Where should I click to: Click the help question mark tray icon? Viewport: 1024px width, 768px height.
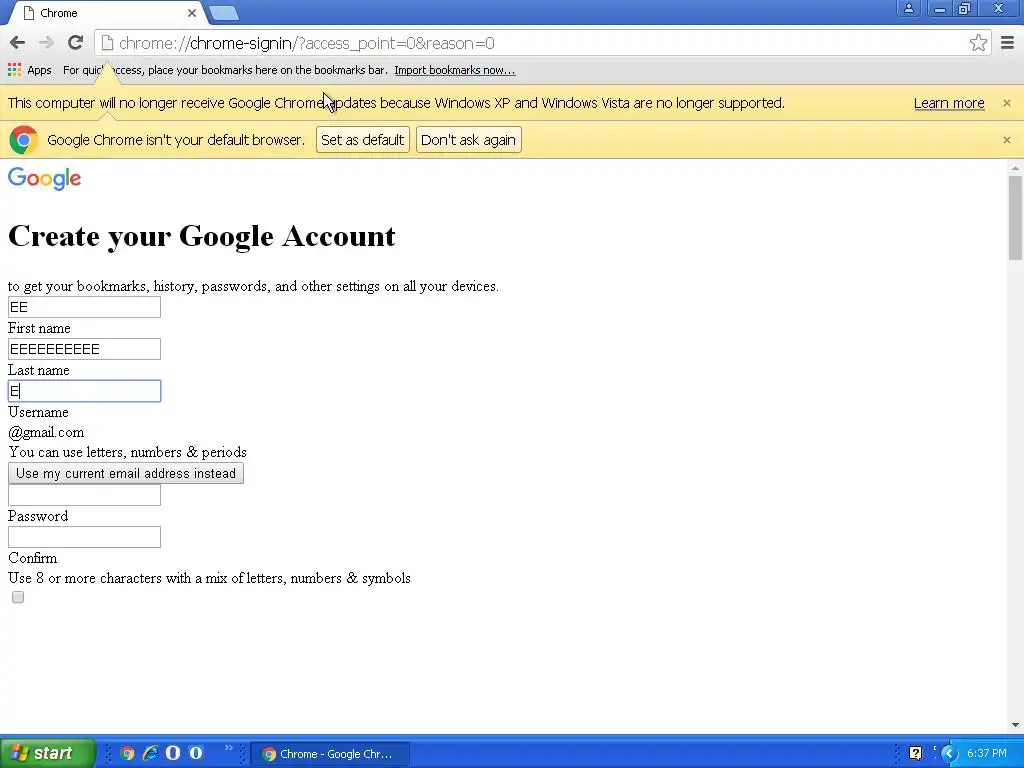tap(916, 754)
